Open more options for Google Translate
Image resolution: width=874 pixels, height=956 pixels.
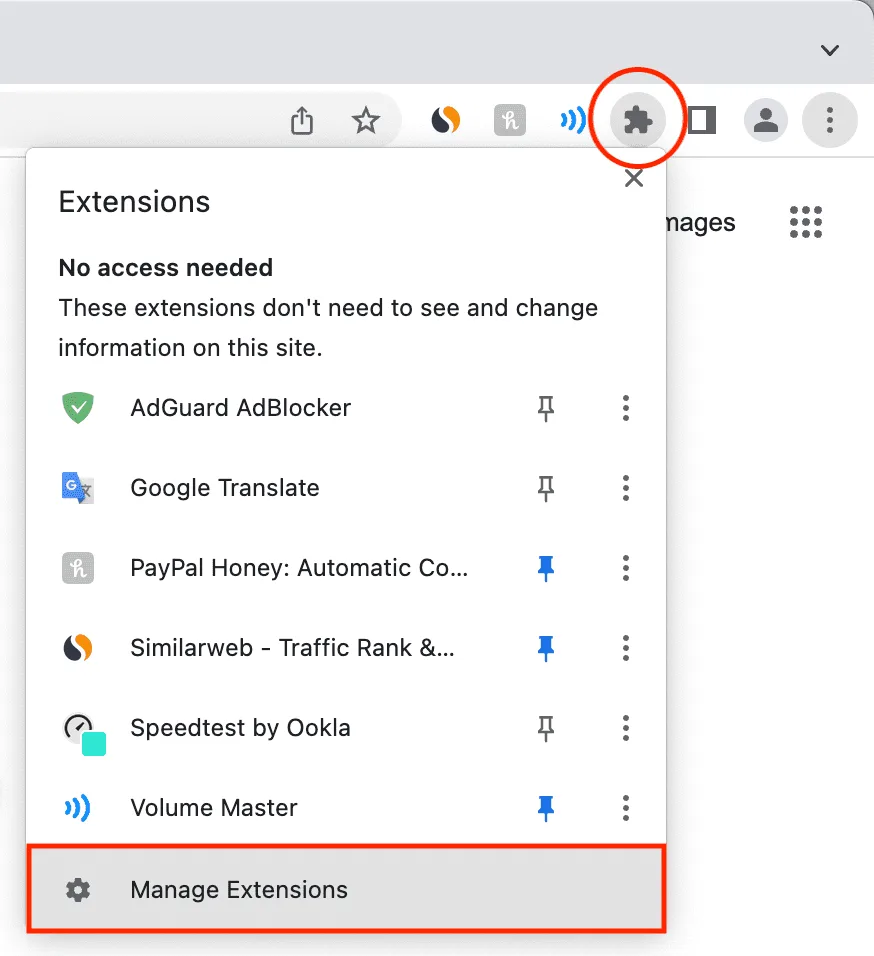(x=625, y=488)
